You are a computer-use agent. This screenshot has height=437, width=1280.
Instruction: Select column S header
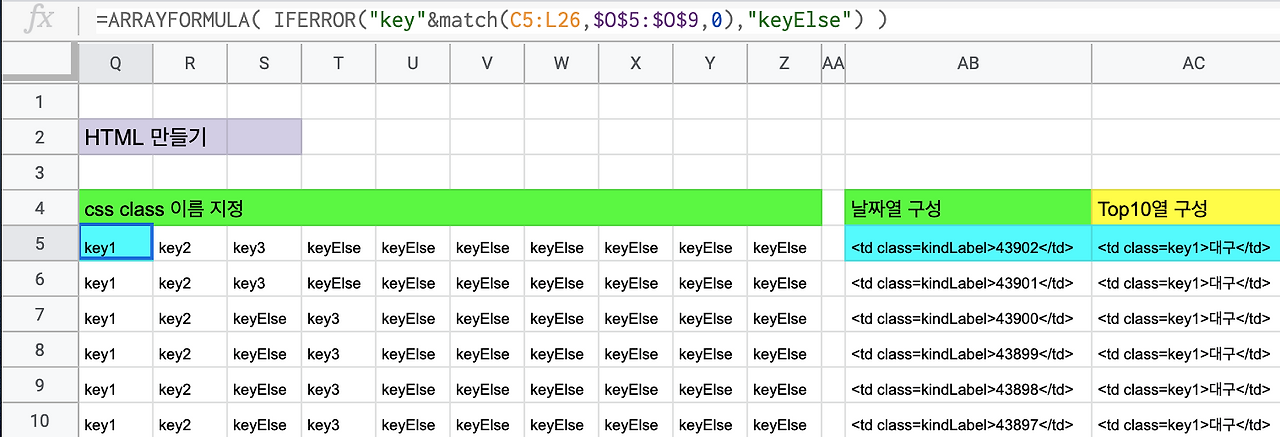click(264, 63)
